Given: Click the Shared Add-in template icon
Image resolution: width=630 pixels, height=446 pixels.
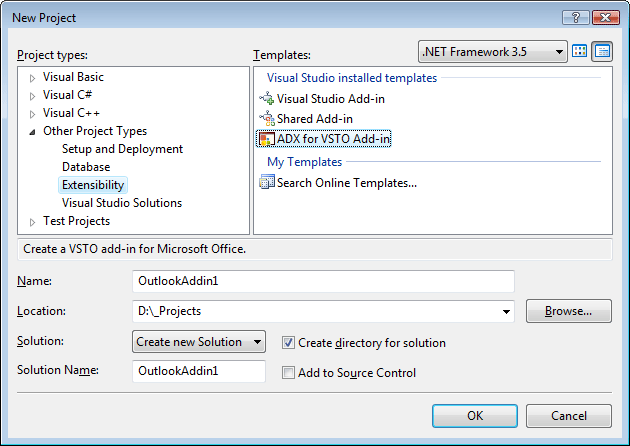Looking at the screenshot, I should pyautogui.click(x=267, y=119).
